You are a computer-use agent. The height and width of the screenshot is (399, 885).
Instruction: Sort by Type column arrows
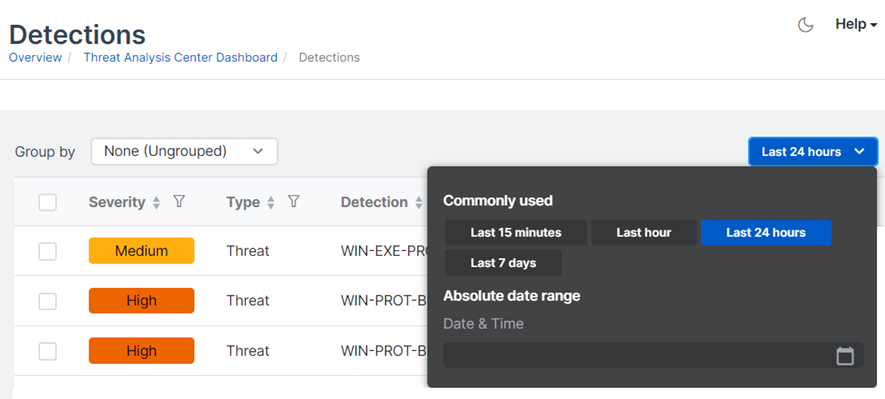click(x=271, y=203)
